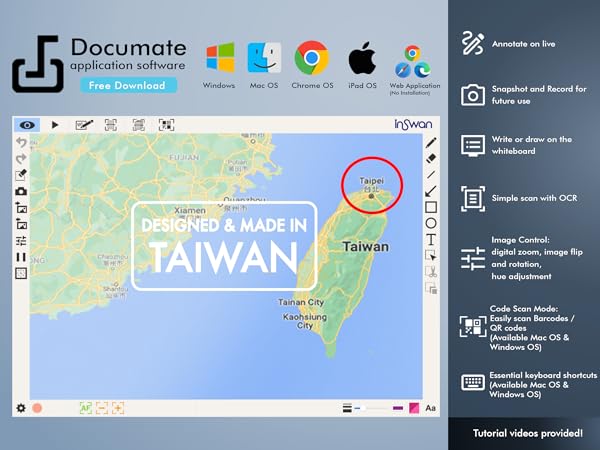Start recording with the red record button
600x450 pixels.
click(x=37, y=408)
